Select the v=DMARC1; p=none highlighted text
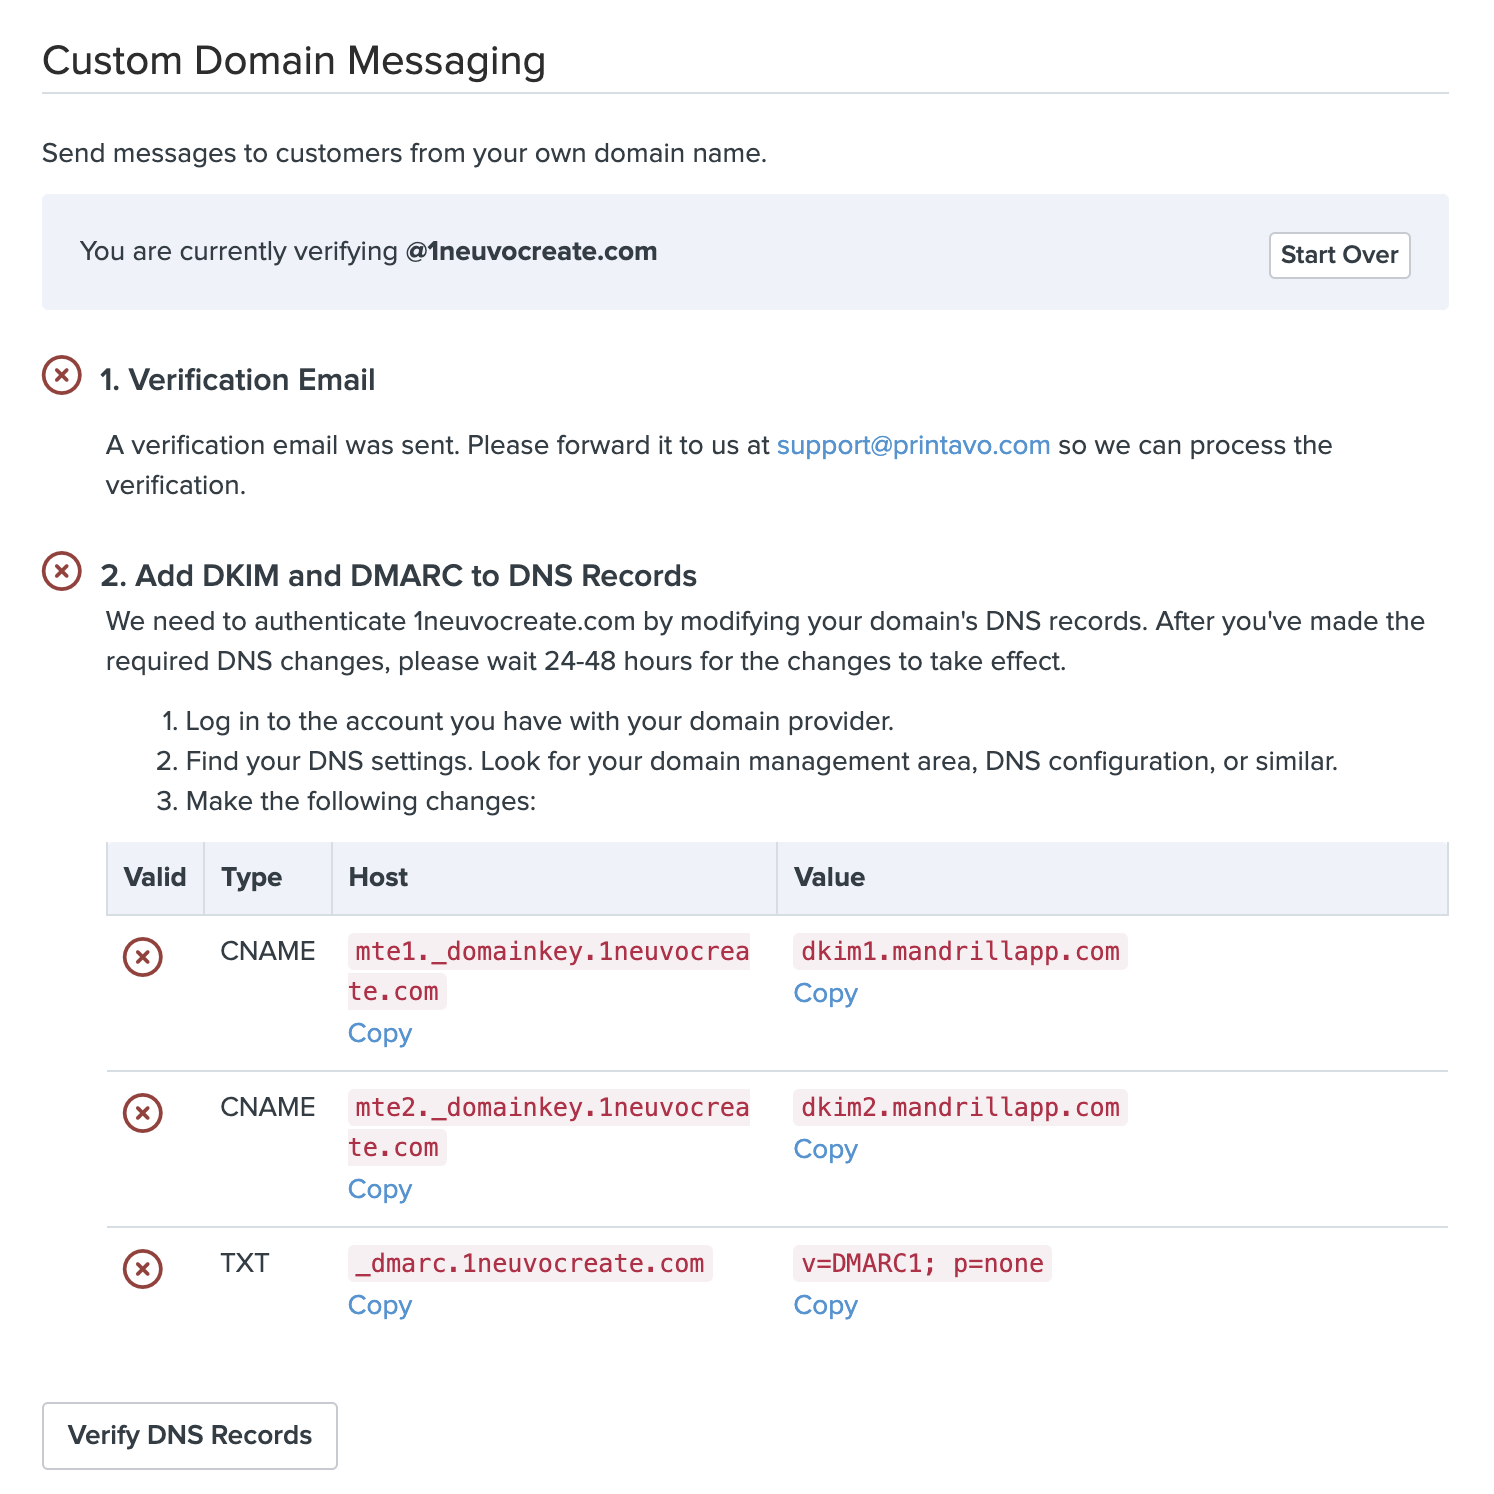This screenshot has height=1494, width=1494. pos(921,1263)
